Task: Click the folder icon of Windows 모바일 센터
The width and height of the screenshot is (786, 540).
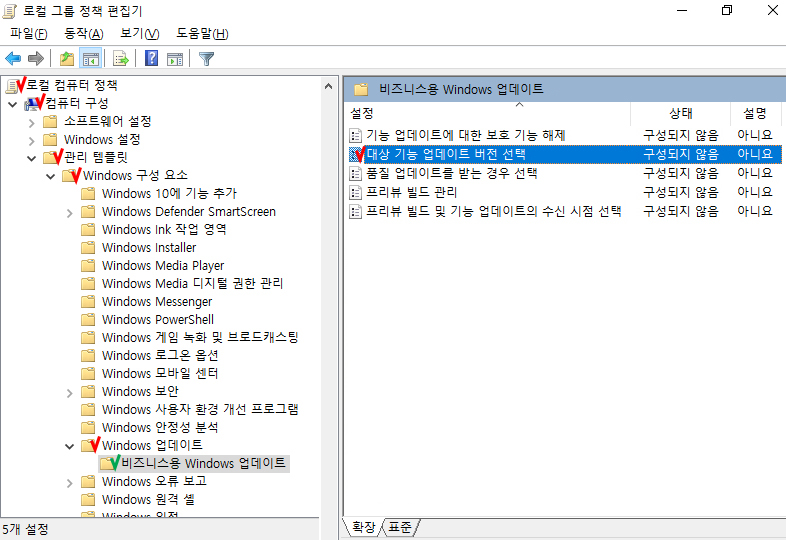Action: coord(88,374)
